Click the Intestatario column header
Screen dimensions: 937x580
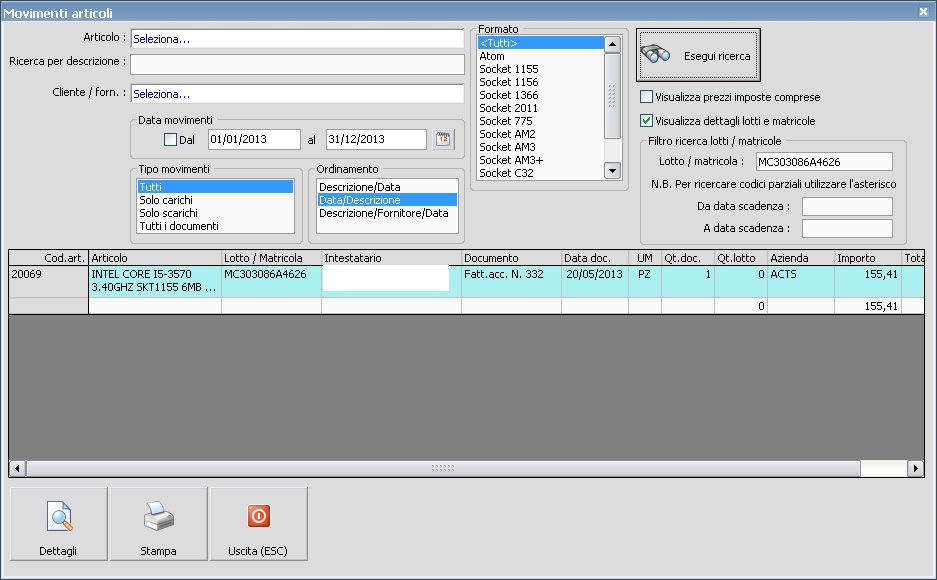click(391, 258)
